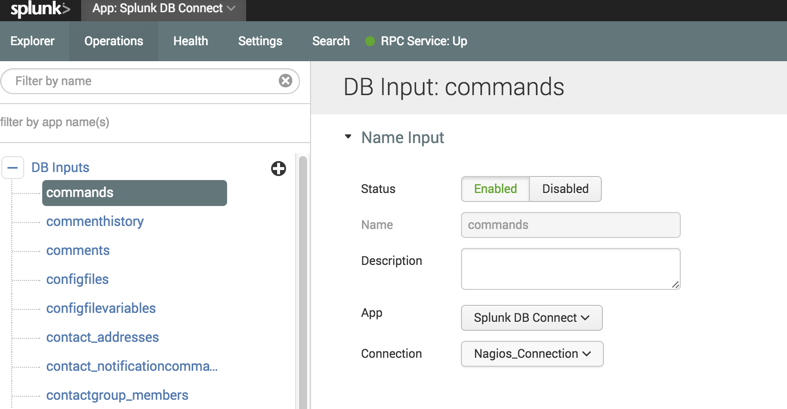
Task: Collapse the Name Input section triangle
Action: click(x=348, y=137)
